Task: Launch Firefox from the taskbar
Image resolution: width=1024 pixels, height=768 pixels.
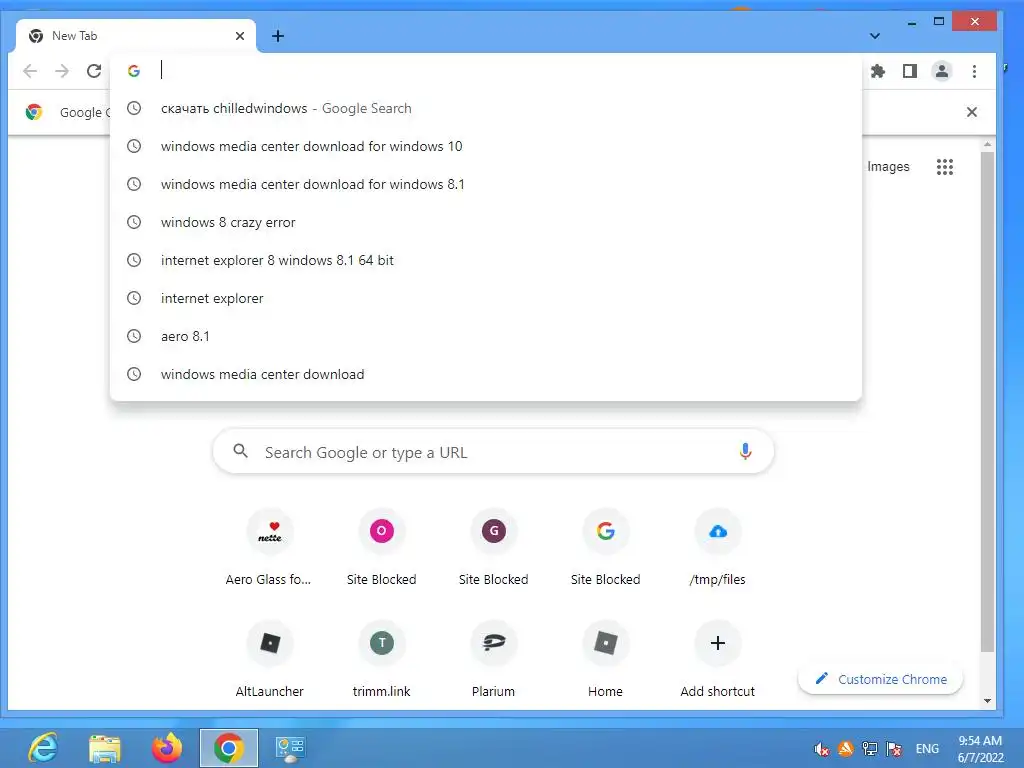Action: tap(167, 748)
